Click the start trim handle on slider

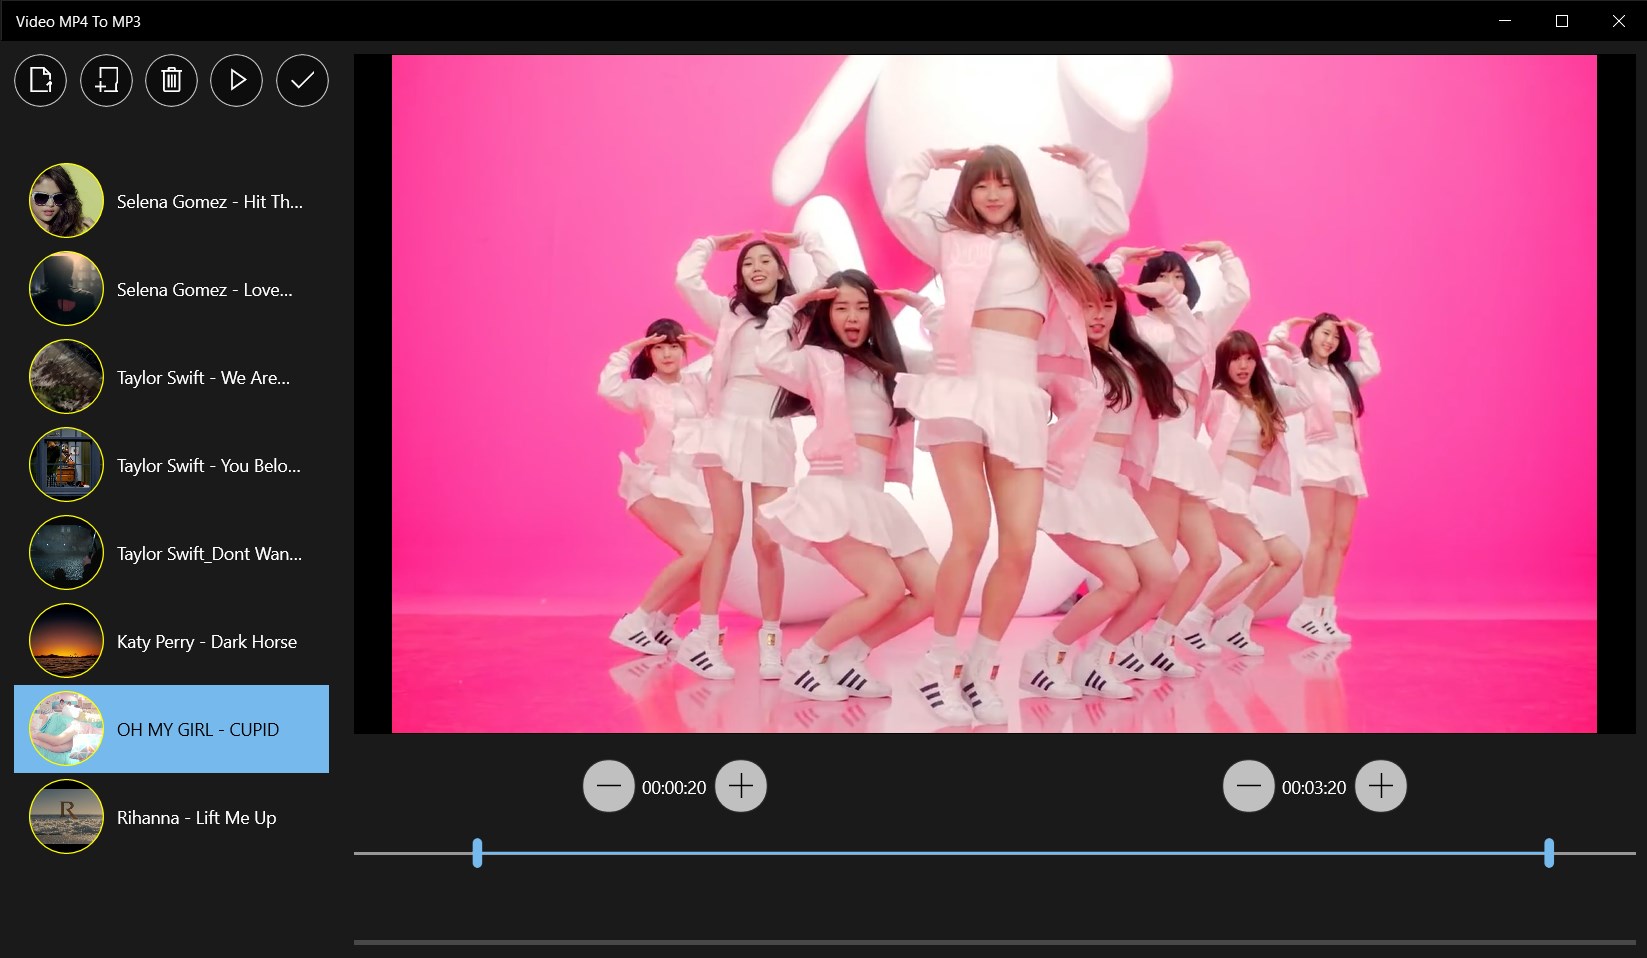tap(477, 853)
